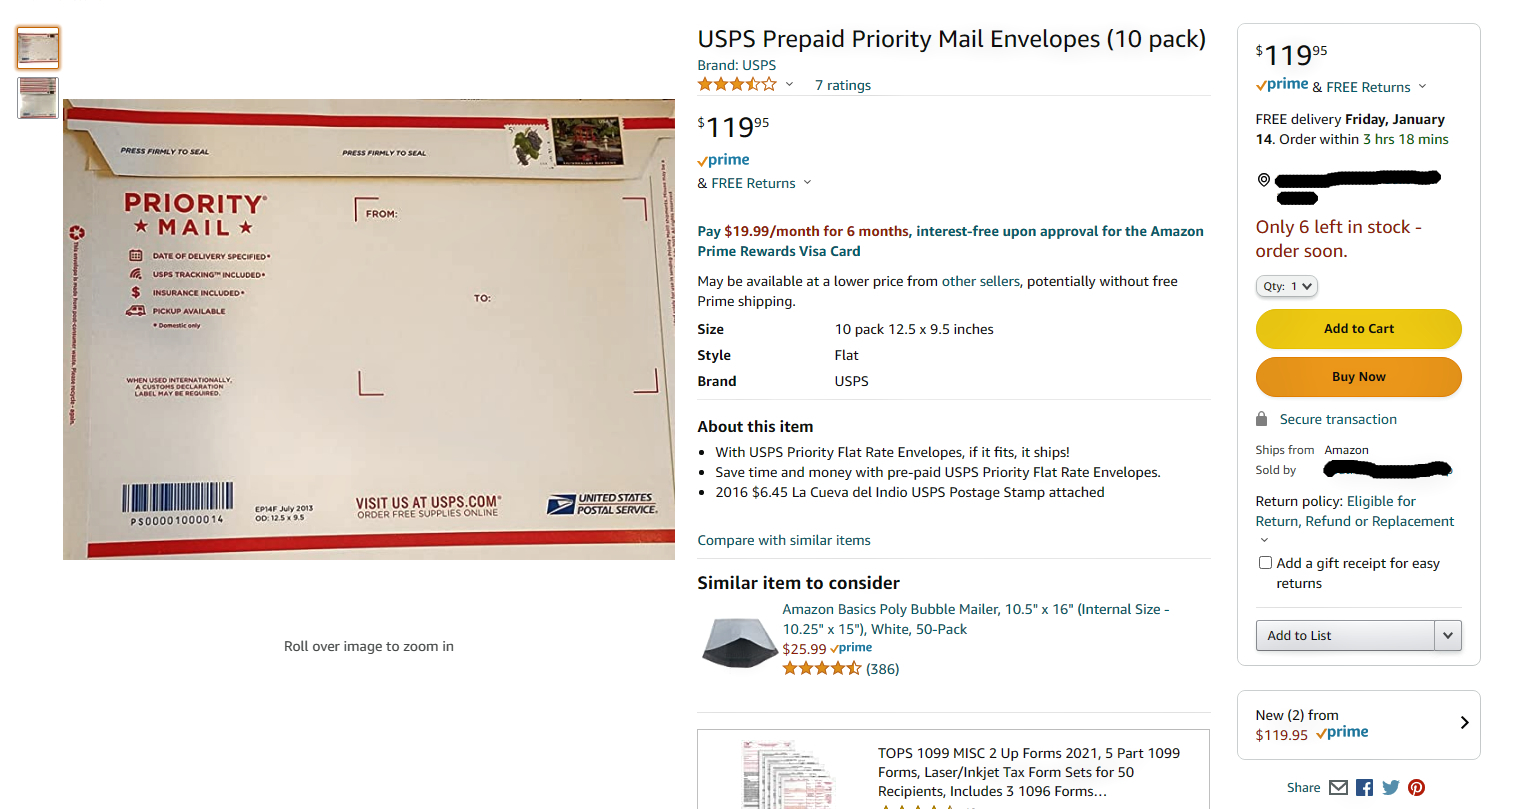Expand the return policy chevron

[1264, 540]
